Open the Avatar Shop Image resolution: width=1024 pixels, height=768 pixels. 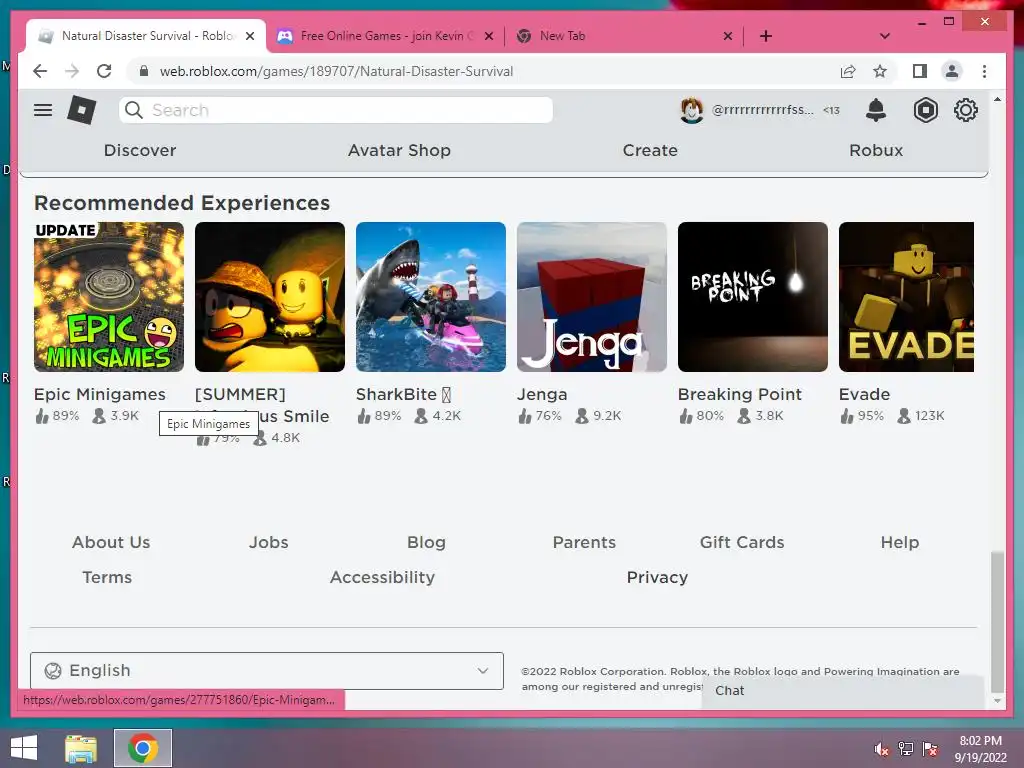pos(399,150)
